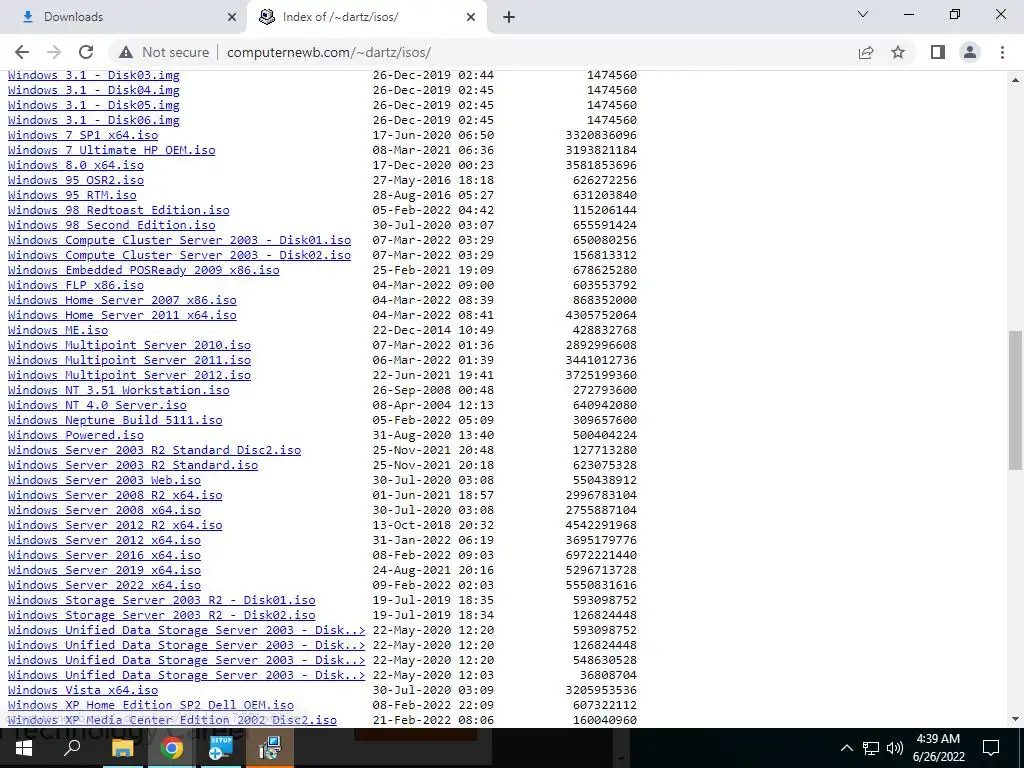Click the forward navigation arrow
Image resolution: width=1024 pixels, height=768 pixels.
[54, 52]
